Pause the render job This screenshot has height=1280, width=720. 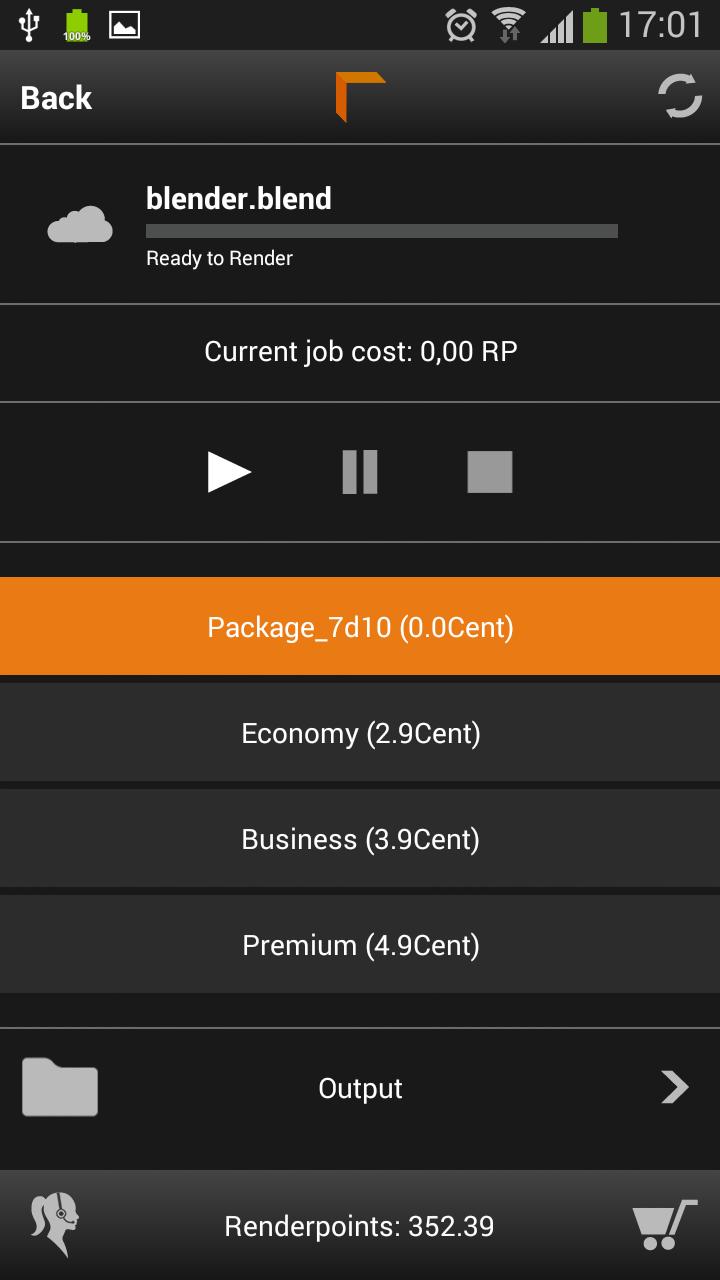(x=360, y=472)
